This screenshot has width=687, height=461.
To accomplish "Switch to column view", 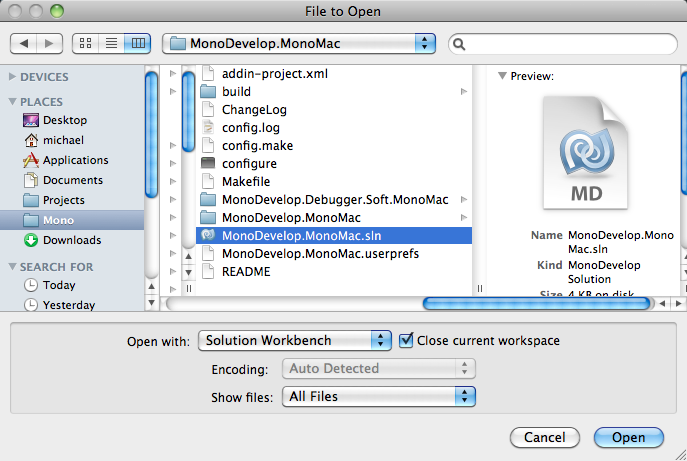I will click(138, 43).
